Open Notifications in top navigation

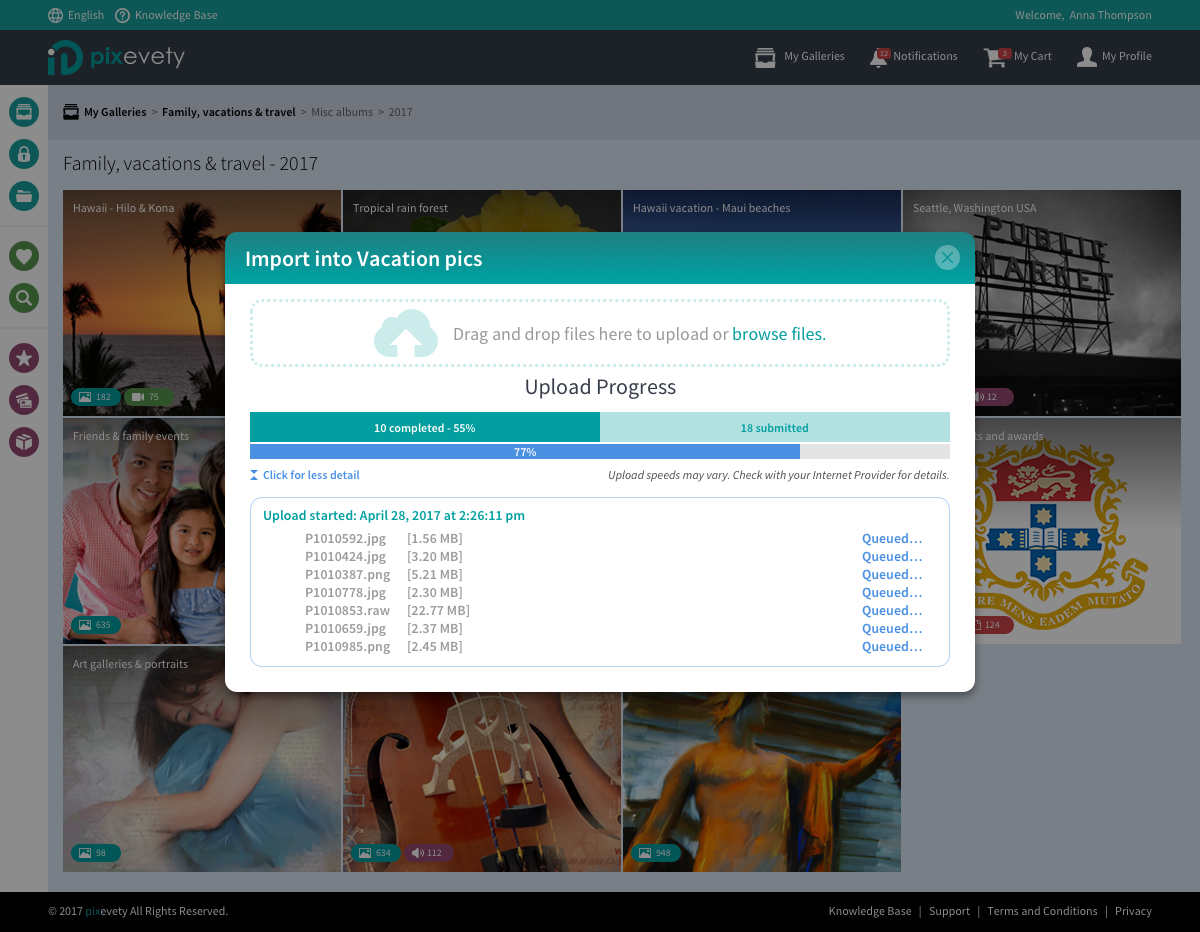[x=925, y=57]
